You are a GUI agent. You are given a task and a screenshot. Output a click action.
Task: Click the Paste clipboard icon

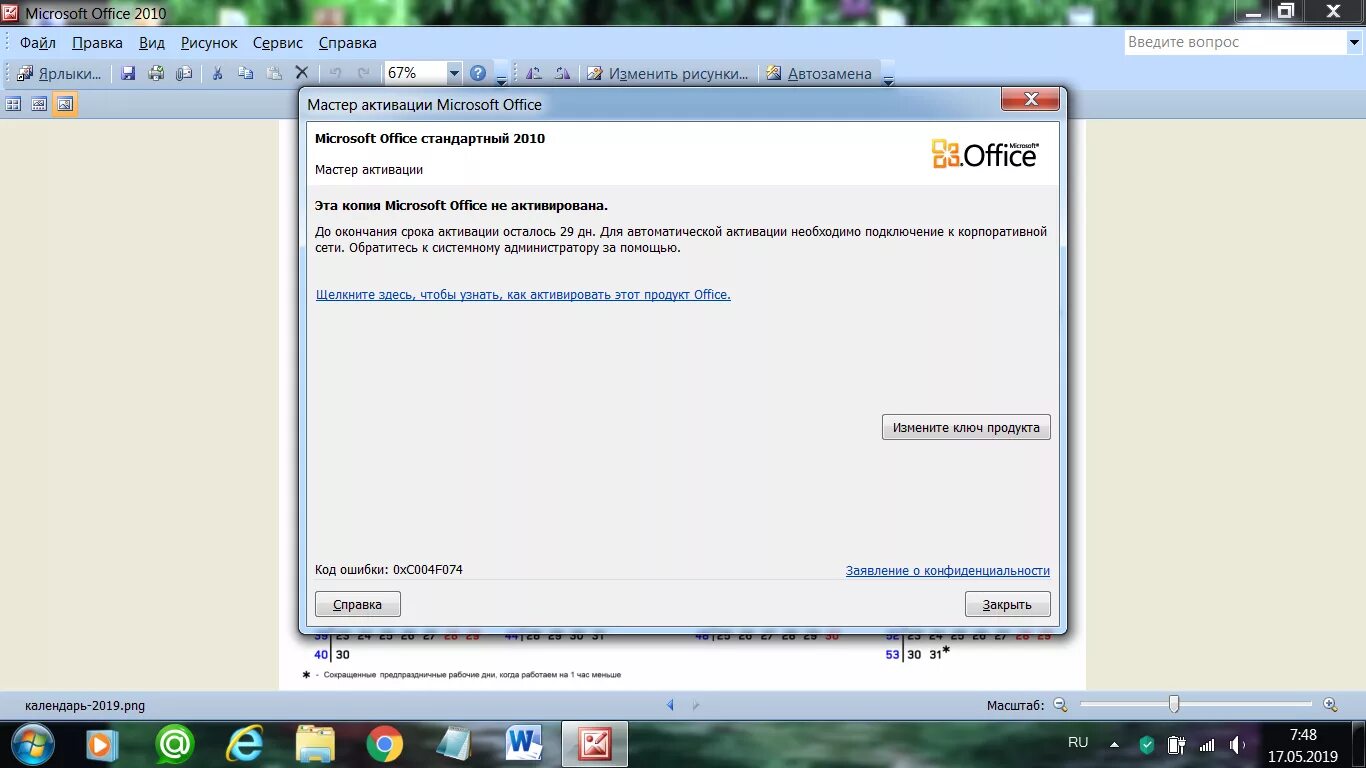pos(273,73)
